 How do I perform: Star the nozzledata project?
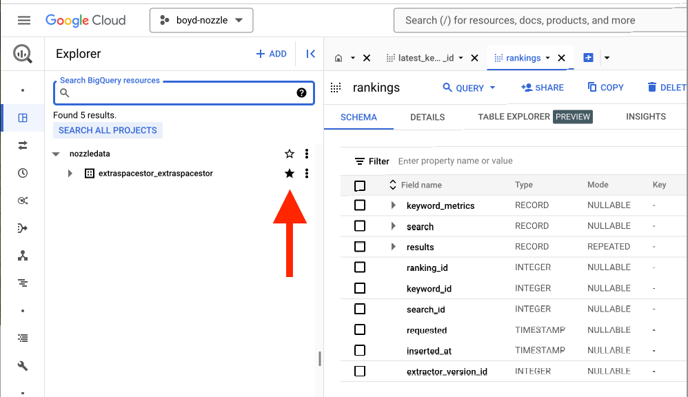289,154
